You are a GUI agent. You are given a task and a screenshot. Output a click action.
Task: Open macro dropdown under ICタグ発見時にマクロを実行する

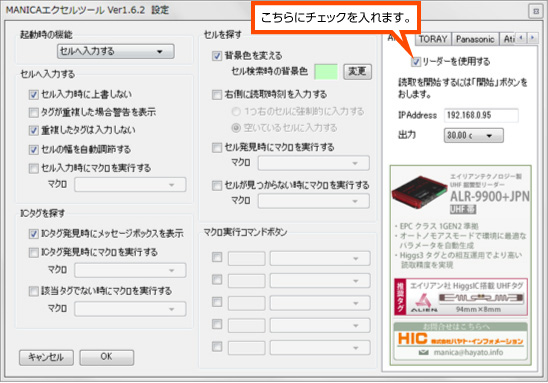pyautogui.click(x=130, y=270)
